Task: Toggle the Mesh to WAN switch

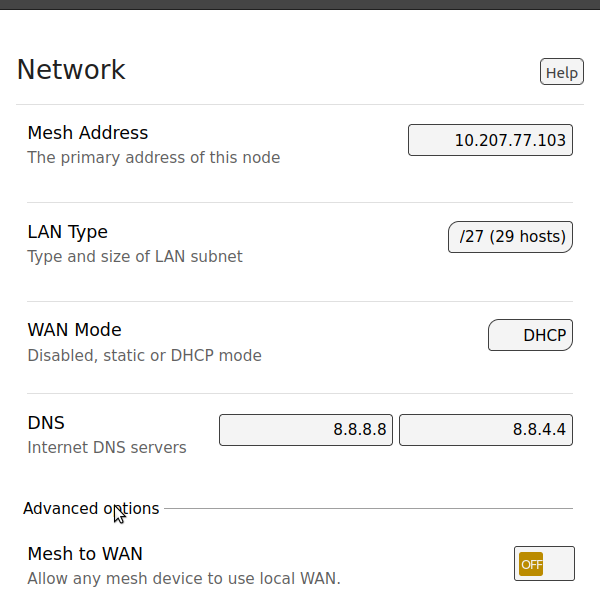Action: point(544,564)
